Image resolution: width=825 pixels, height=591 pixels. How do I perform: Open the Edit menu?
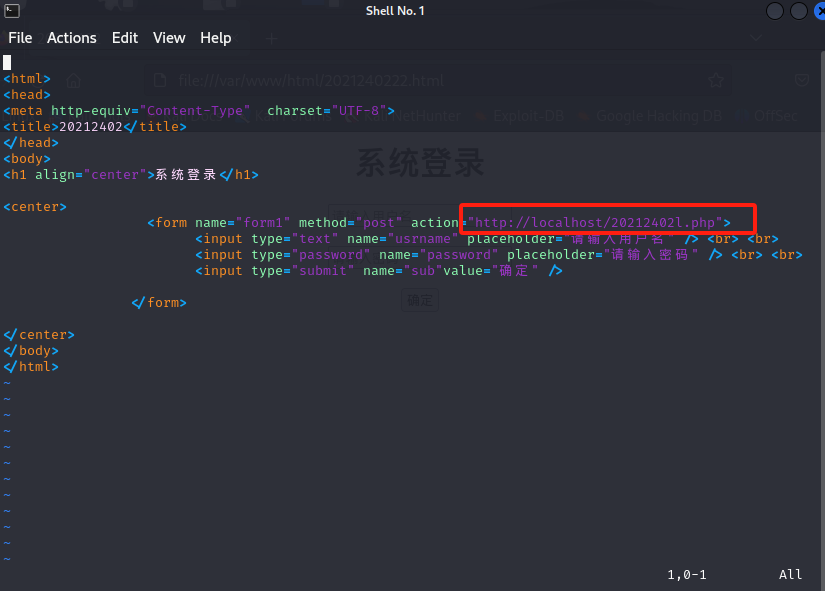click(125, 38)
